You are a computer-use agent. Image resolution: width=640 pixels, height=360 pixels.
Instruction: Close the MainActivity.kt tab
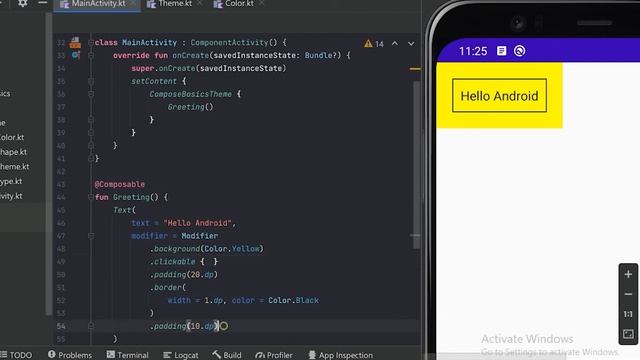point(133,3)
